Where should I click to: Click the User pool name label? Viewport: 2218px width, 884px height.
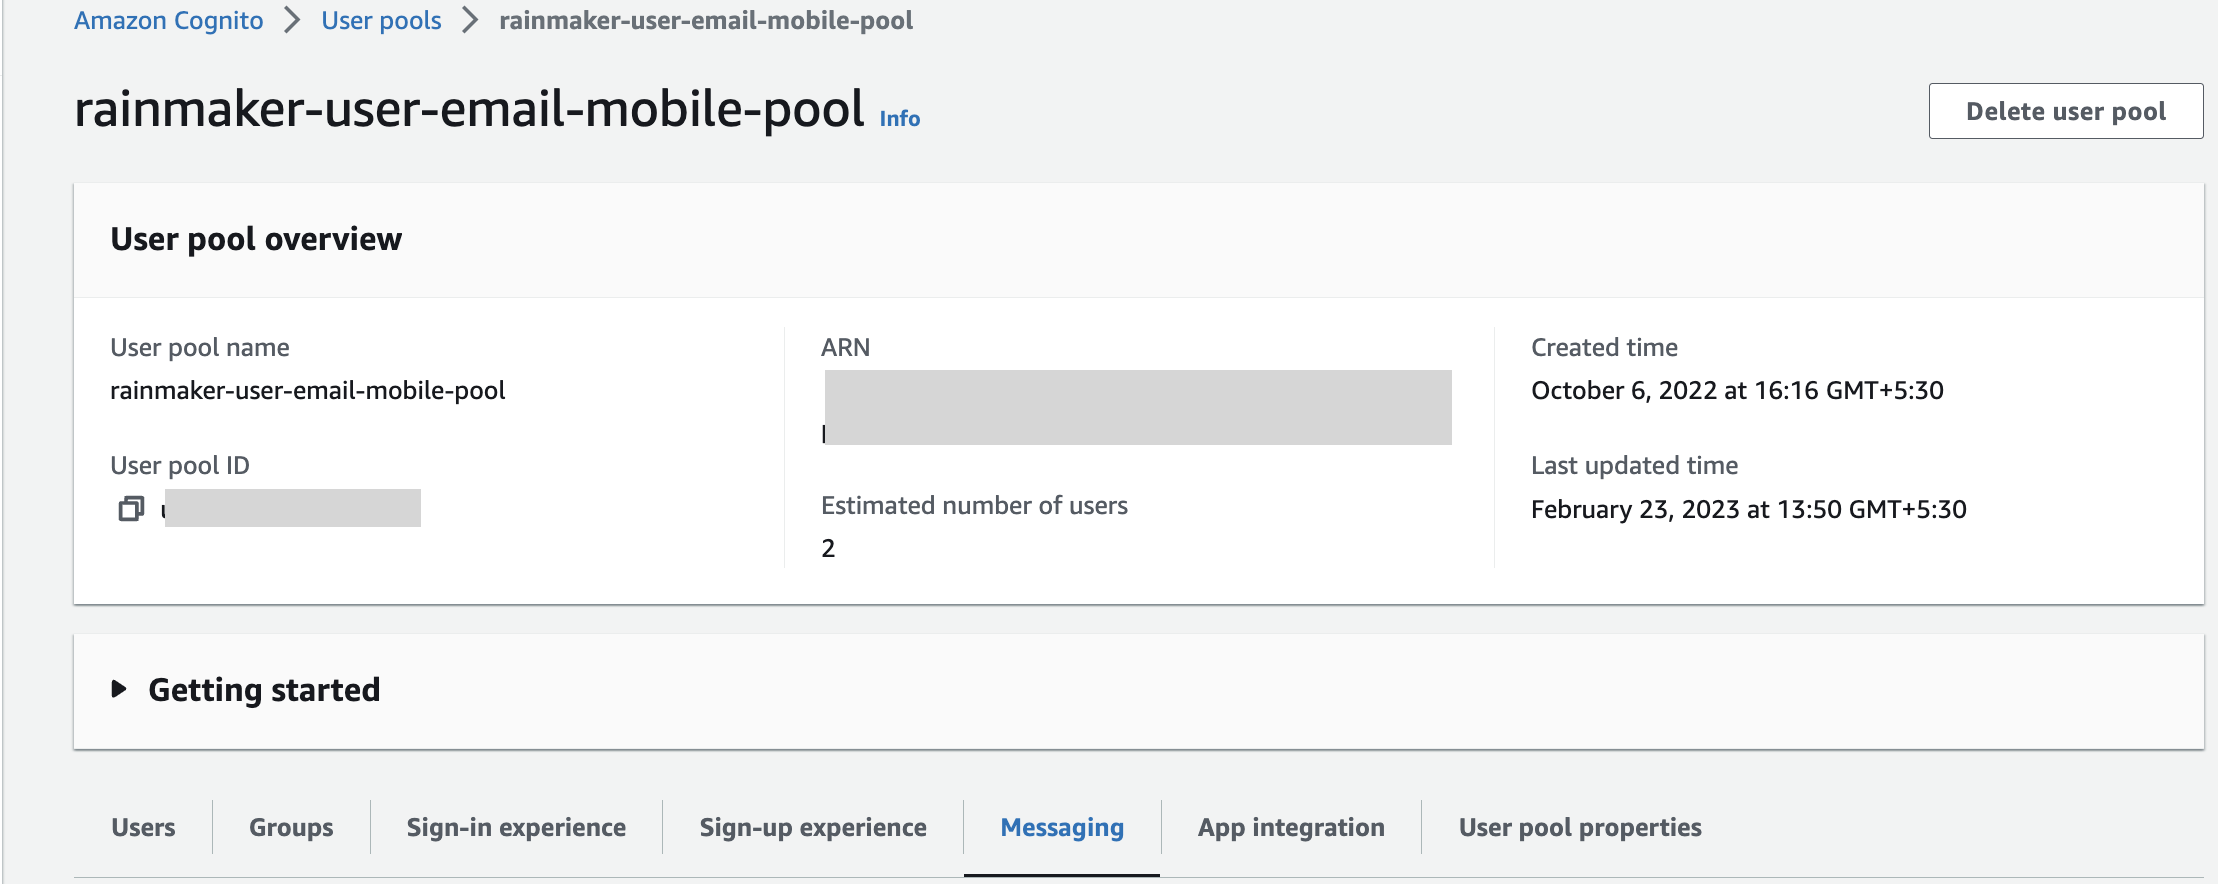click(x=200, y=347)
